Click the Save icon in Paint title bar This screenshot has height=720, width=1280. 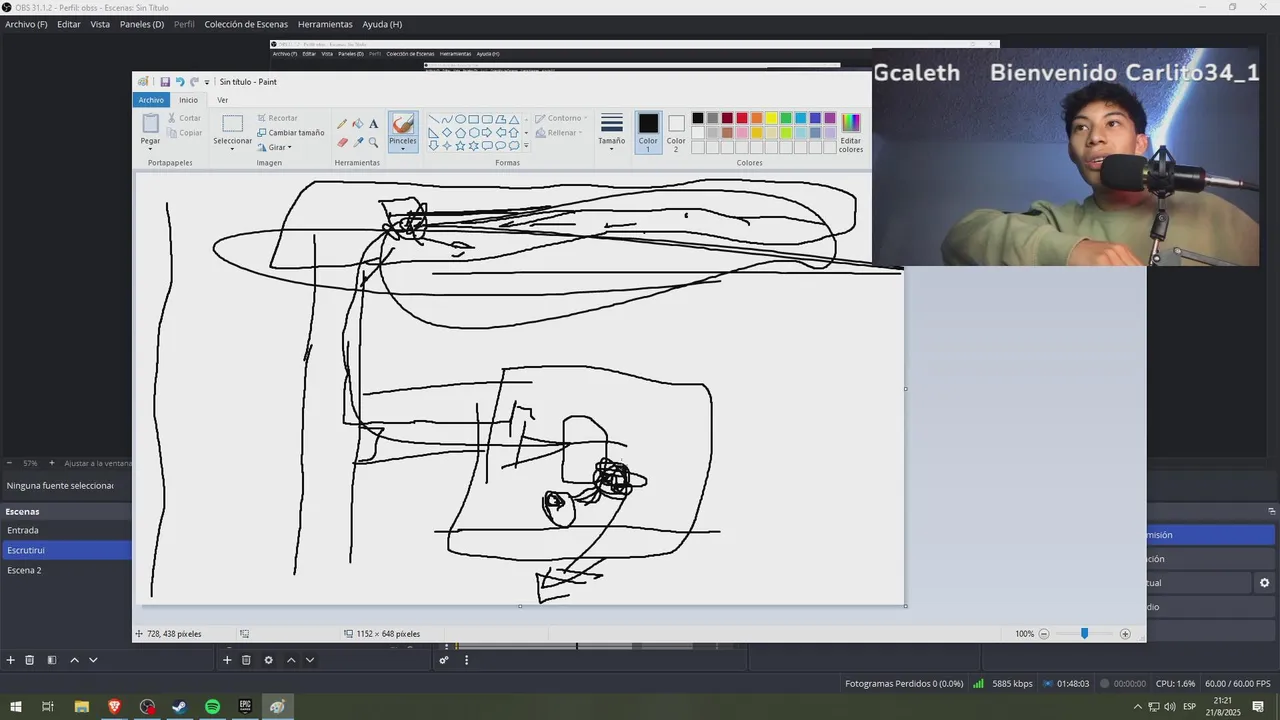(165, 82)
